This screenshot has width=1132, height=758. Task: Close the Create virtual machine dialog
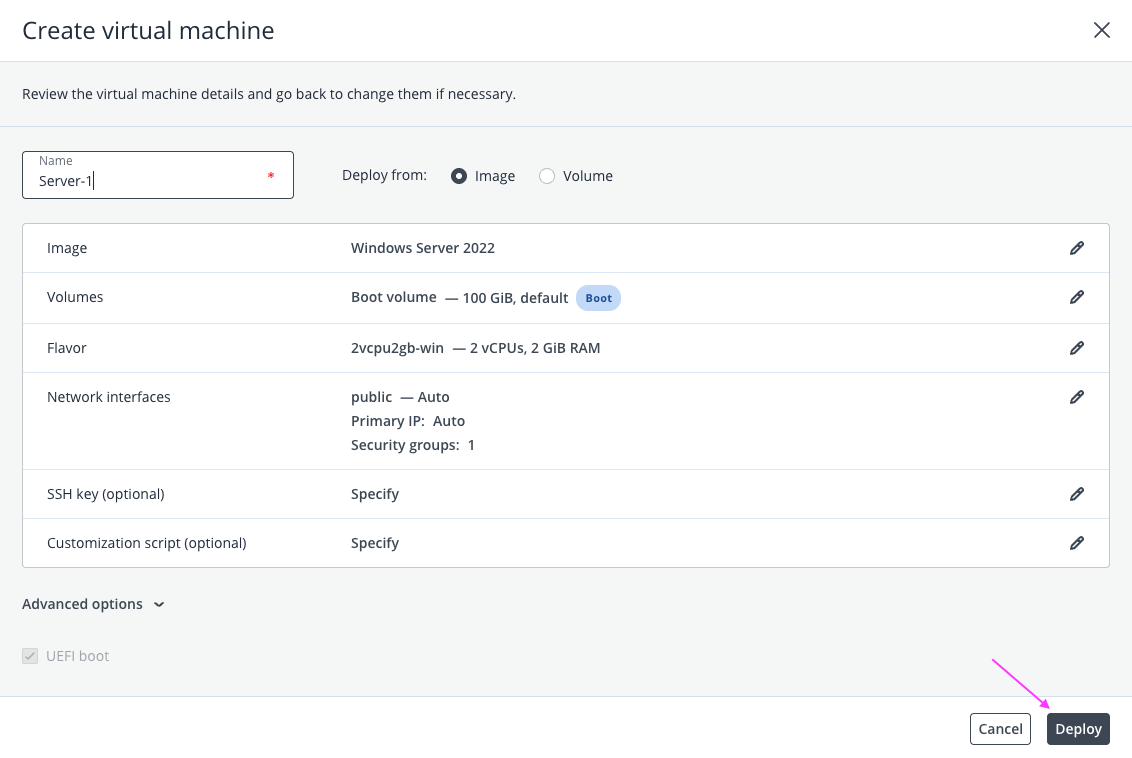click(1101, 30)
